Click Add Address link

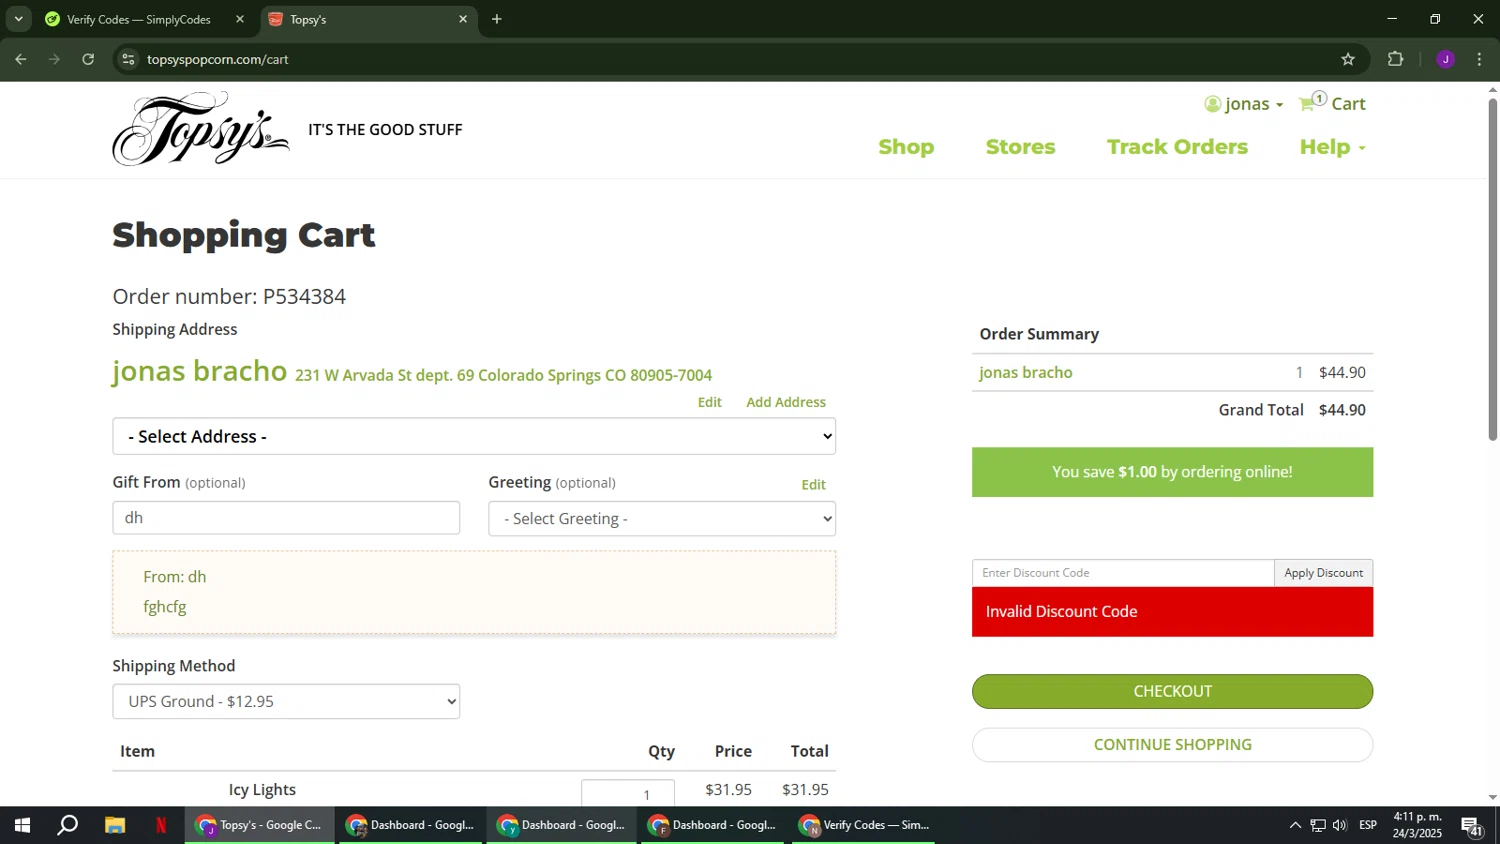tap(786, 402)
